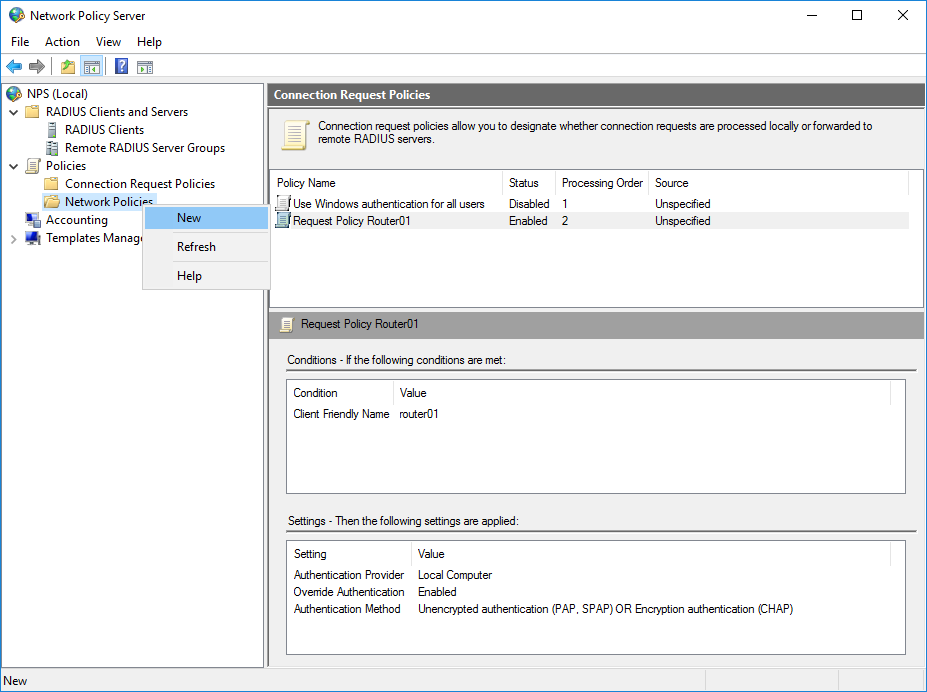Choose New from the context menu

pyautogui.click(x=189, y=217)
